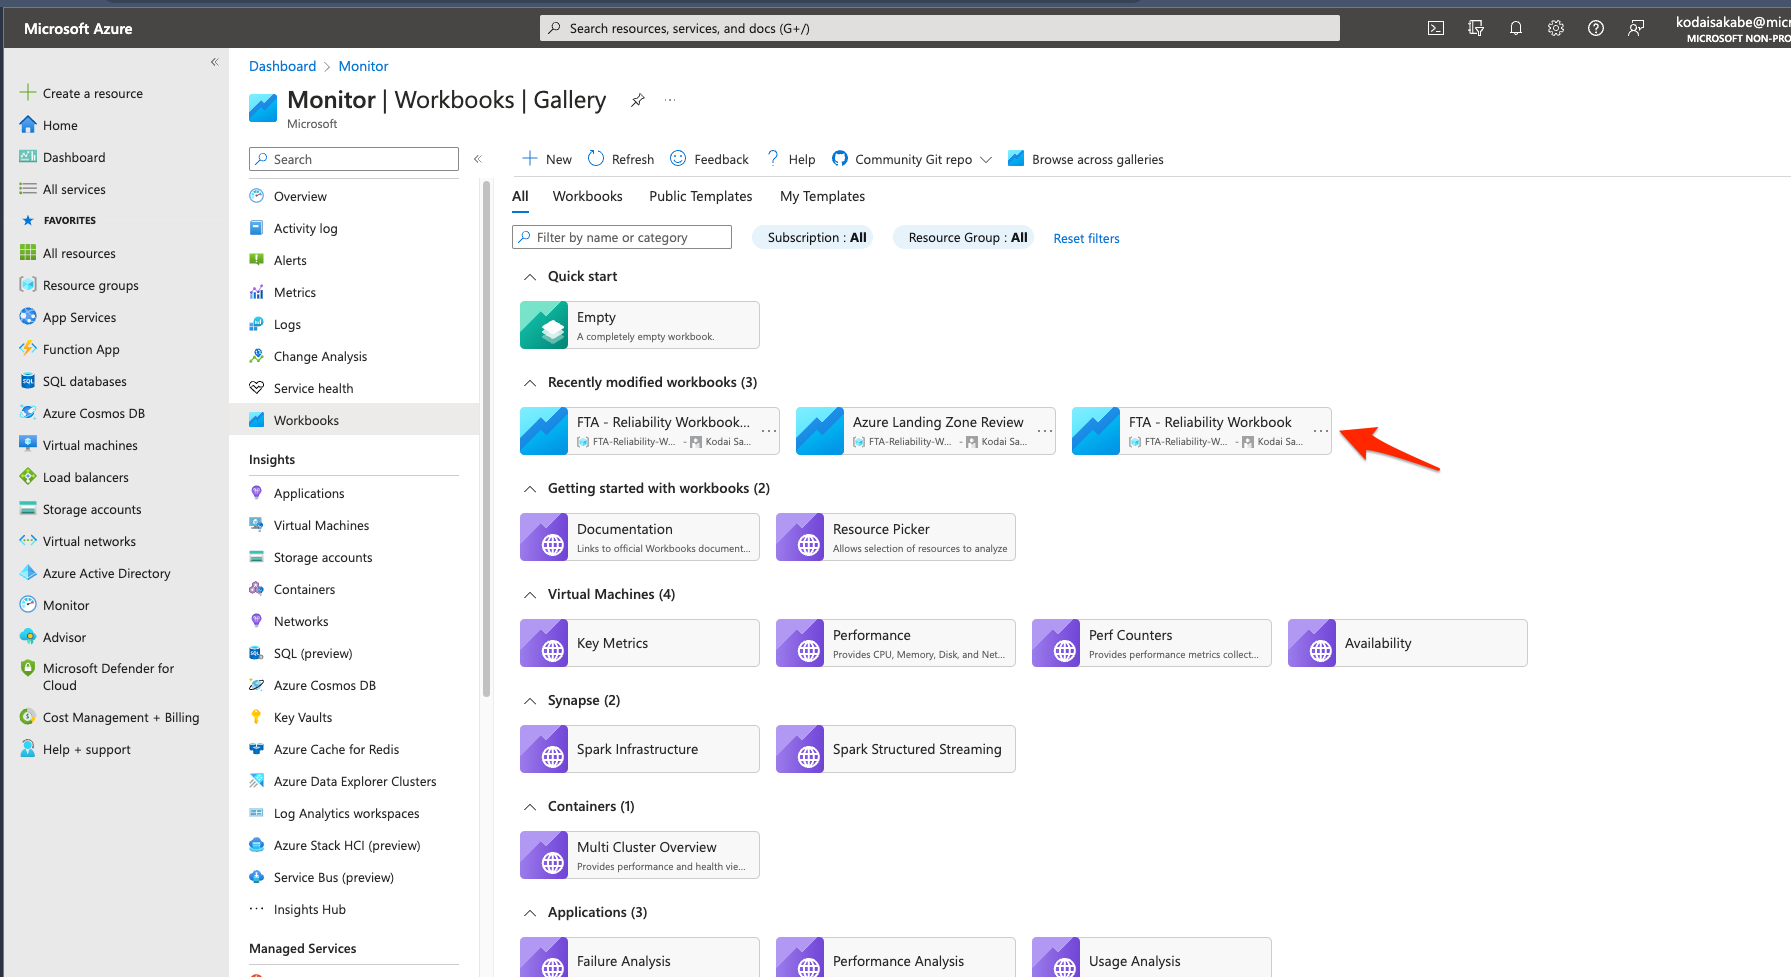
Task: Collapse the Virtual Machines section
Action: click(x=529, y=593)
